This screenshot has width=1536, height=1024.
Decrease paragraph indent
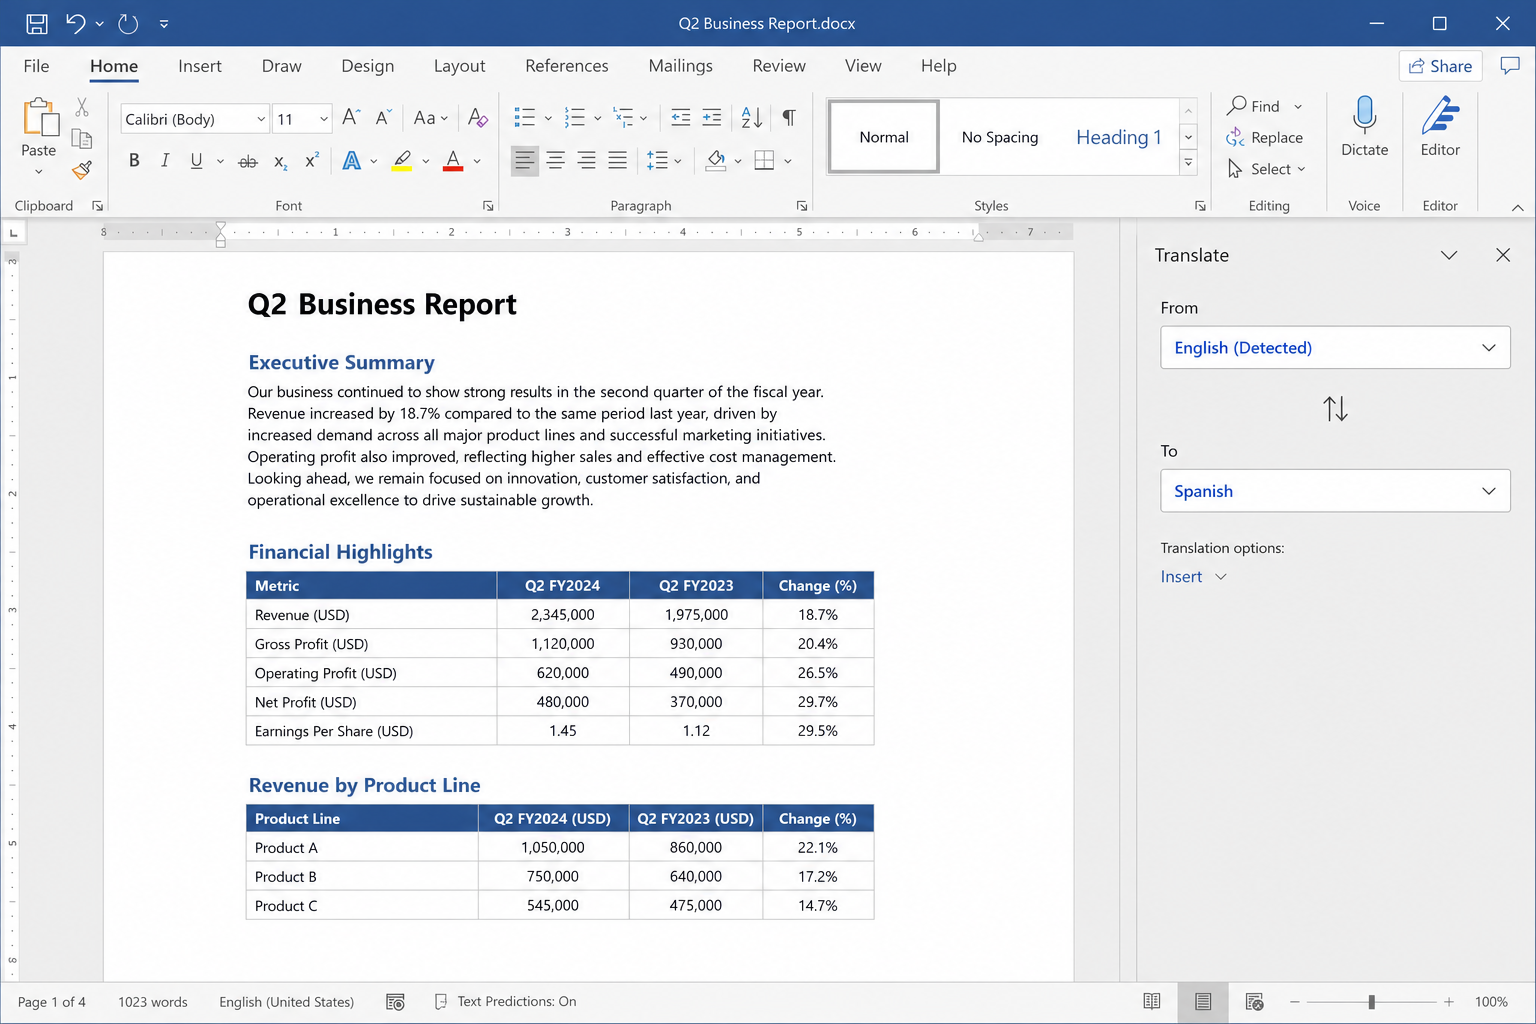[x=681, y=118]
